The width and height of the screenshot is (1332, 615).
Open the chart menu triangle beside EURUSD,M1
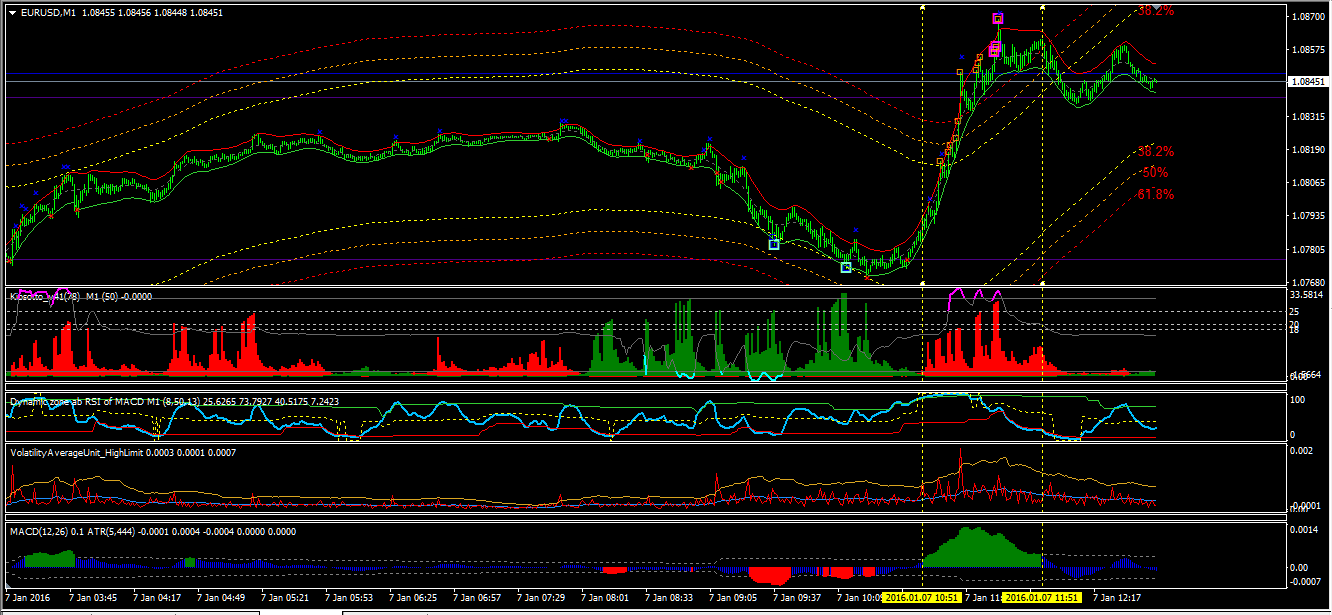click(x=12, y=12)
